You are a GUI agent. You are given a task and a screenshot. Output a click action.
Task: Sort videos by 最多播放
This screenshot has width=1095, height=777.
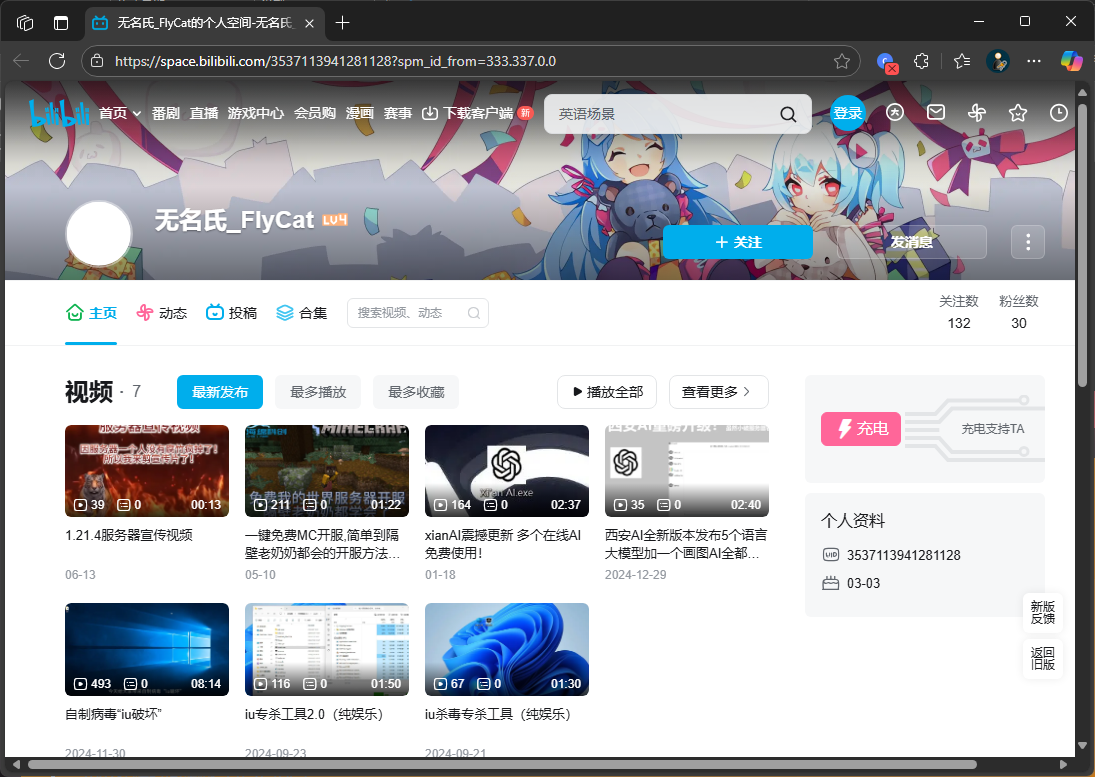(x=318, y=392)
